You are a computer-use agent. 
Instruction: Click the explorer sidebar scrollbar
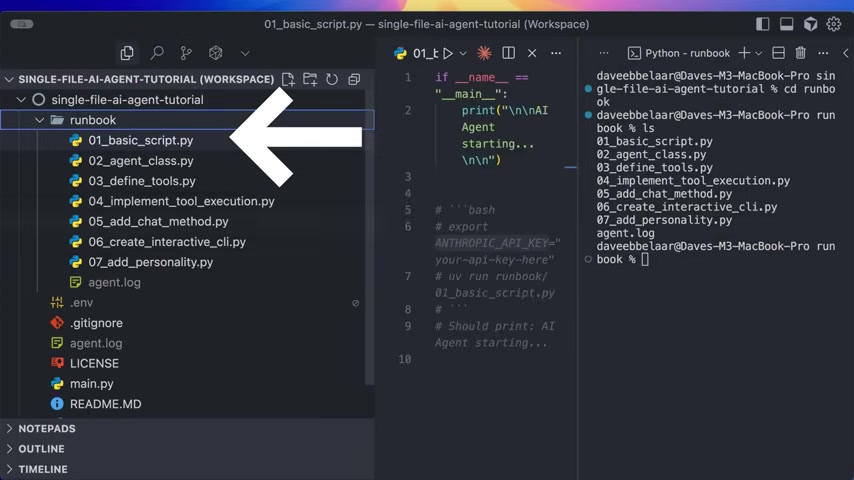point(370,237)
